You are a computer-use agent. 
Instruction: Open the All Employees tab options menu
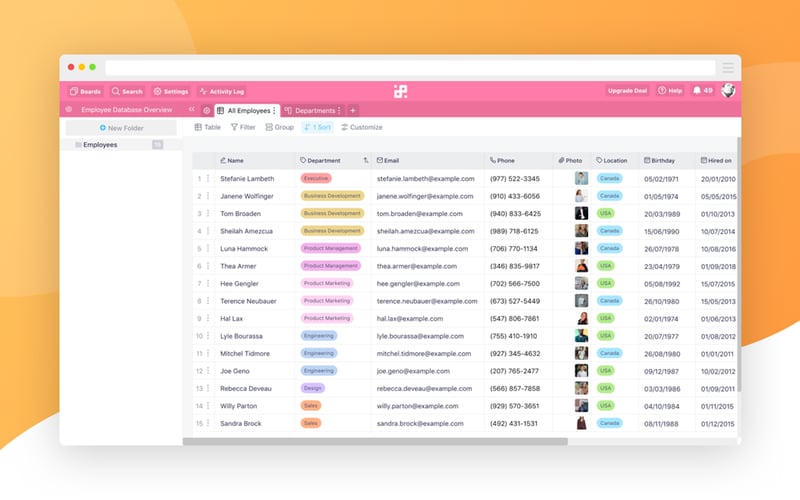coord(274,110)
